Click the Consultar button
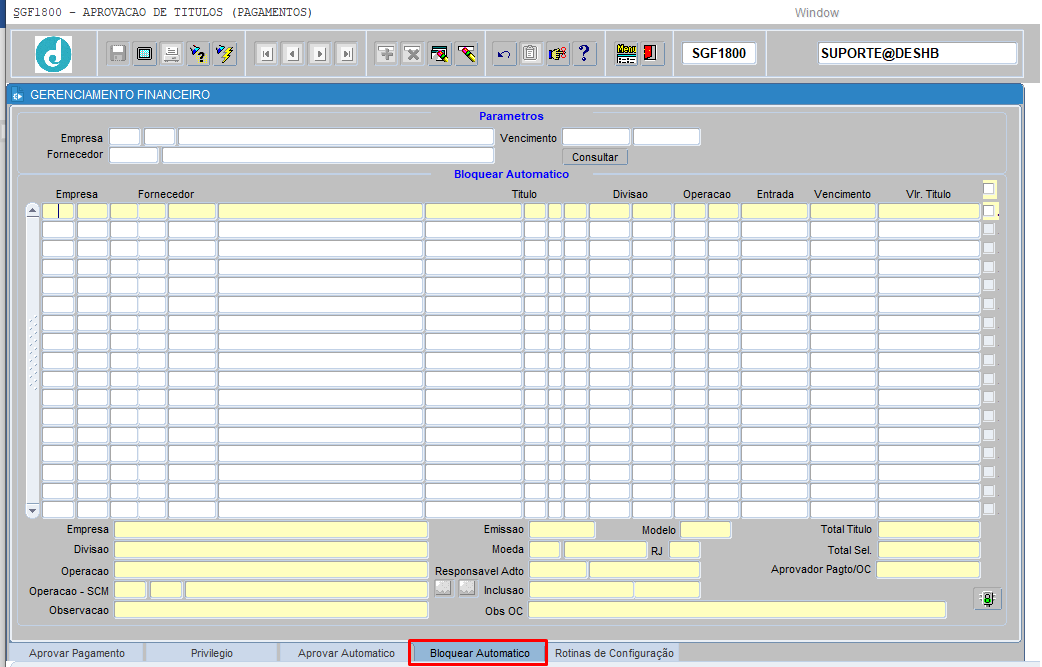 [595, 157]
